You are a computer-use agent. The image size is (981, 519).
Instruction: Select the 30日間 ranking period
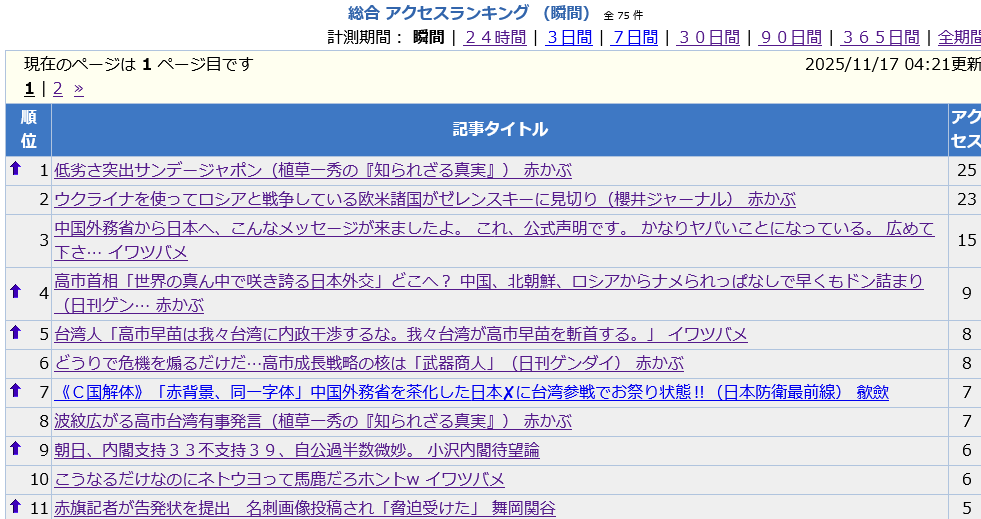(708, 38)
